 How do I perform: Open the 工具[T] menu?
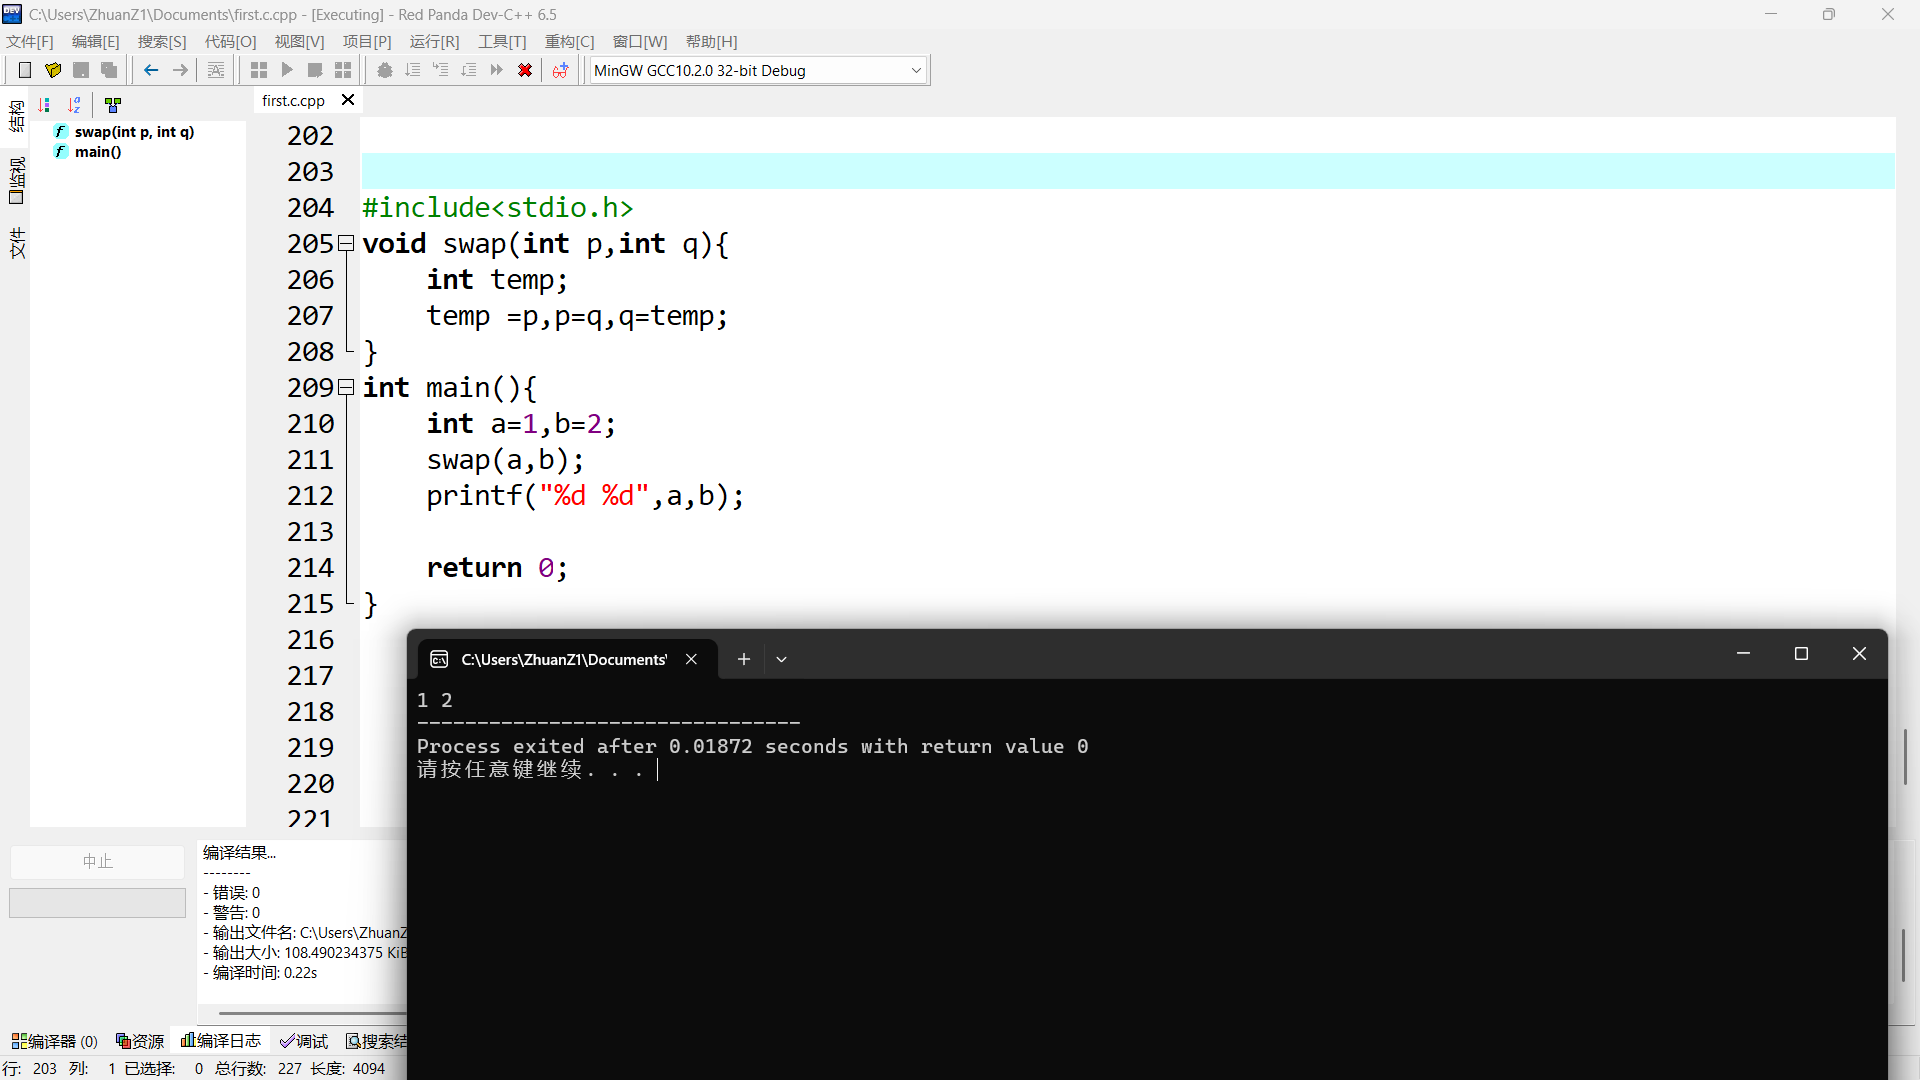tap(501, 41)
